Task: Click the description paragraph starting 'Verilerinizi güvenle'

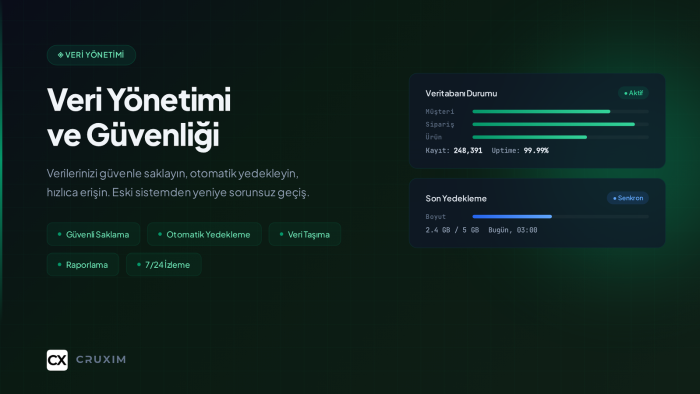Action: pos(178,182)
